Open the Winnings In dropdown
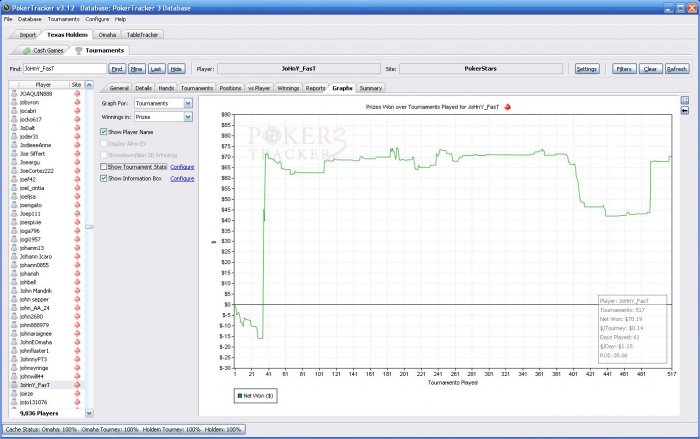 [188, 117]
